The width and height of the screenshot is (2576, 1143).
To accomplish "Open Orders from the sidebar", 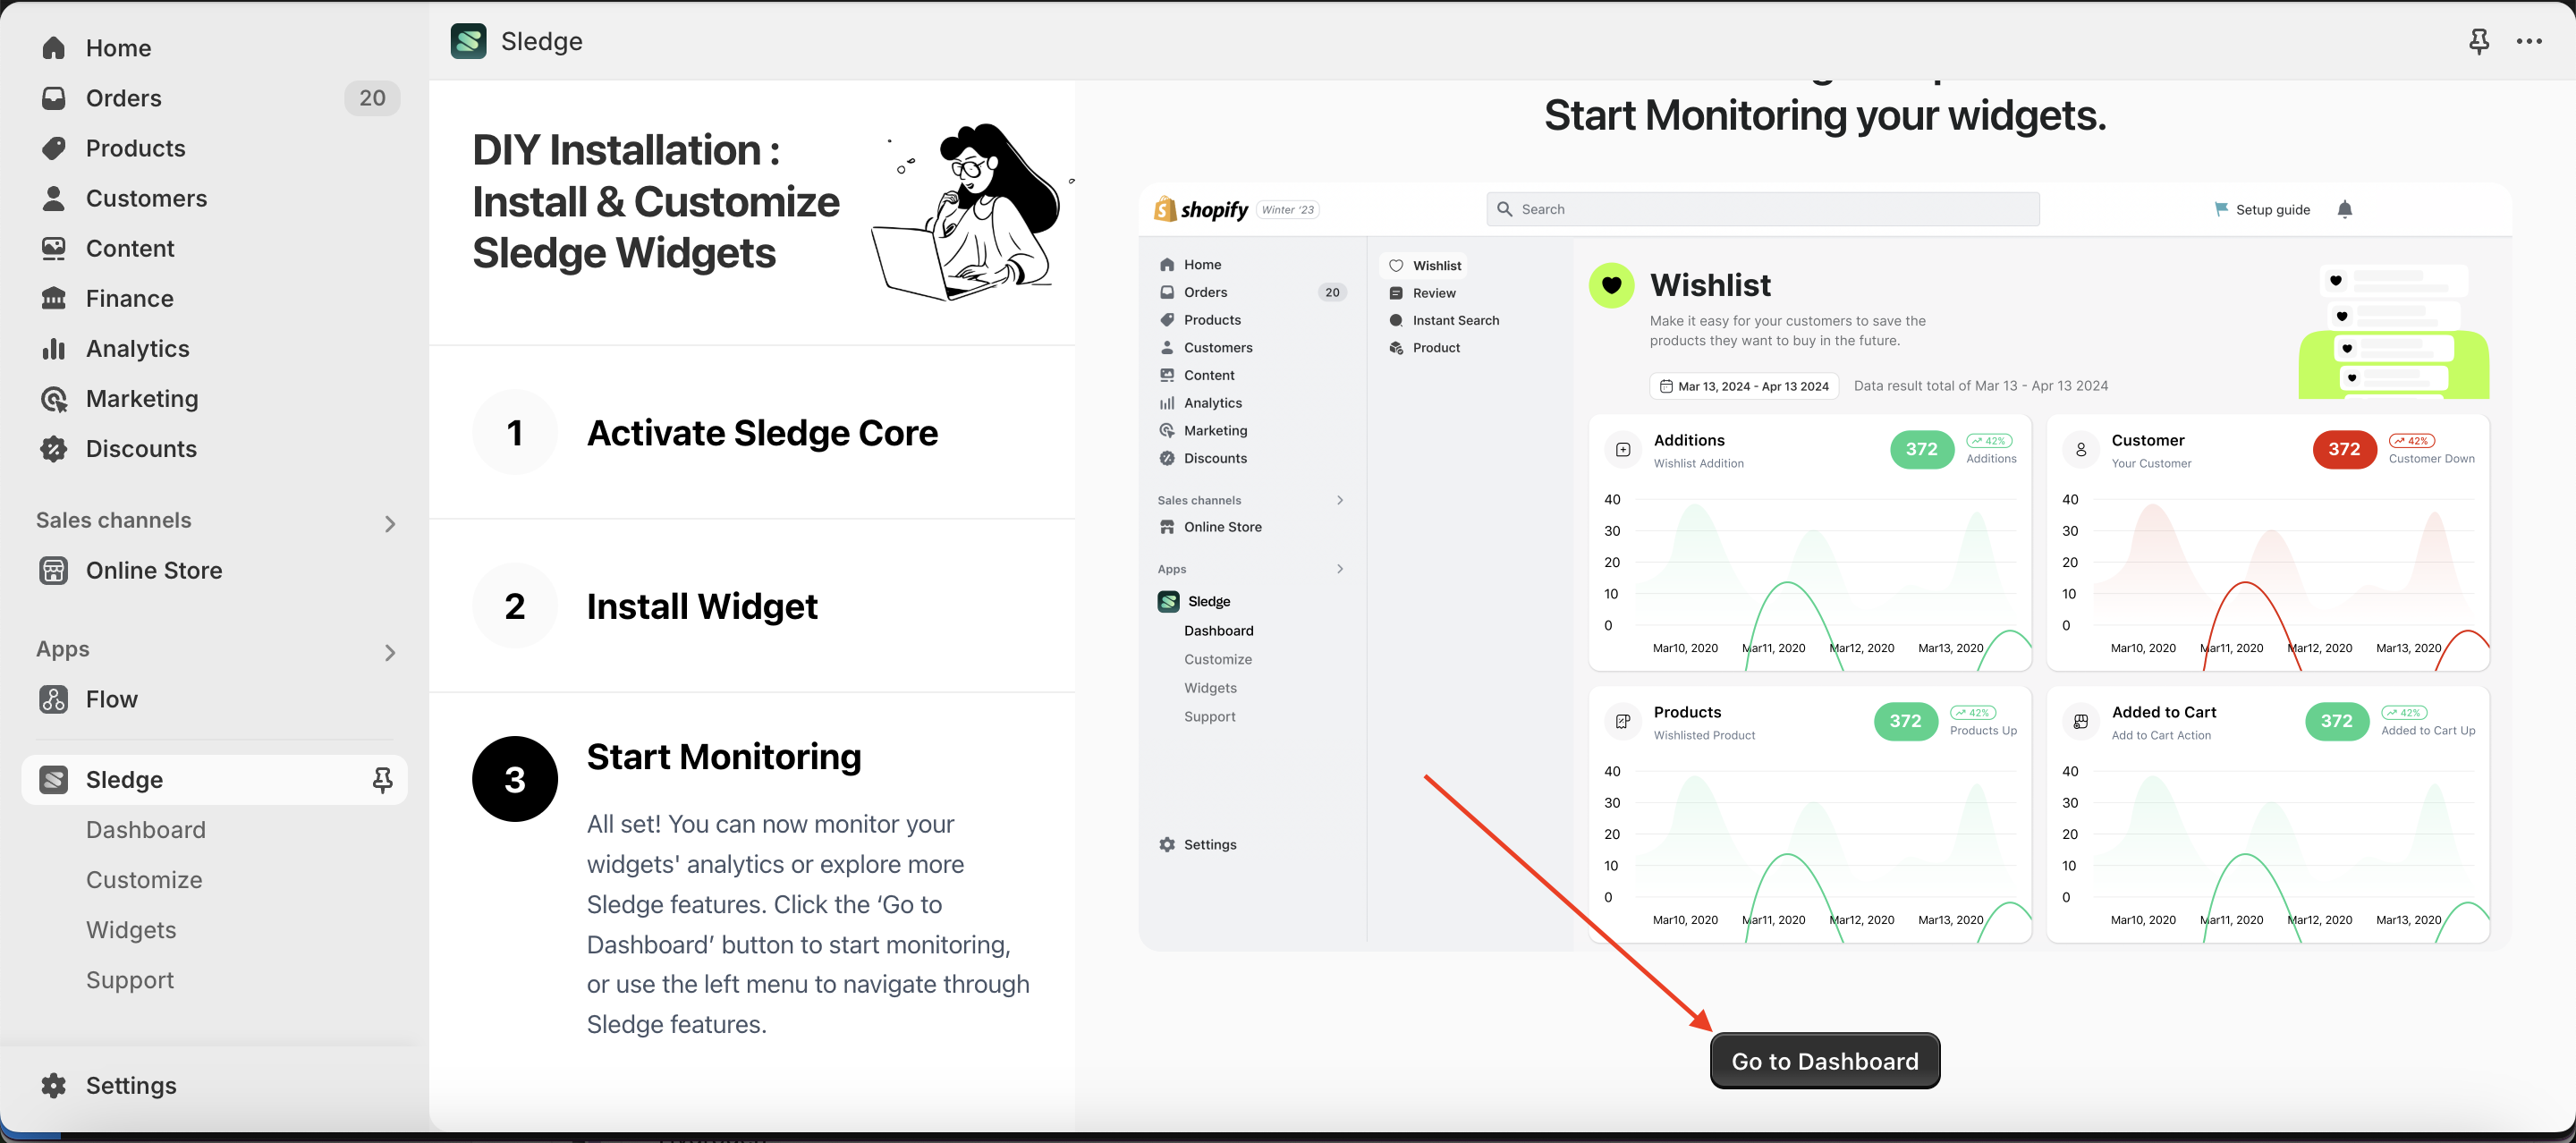I will [x=123, y=98].
